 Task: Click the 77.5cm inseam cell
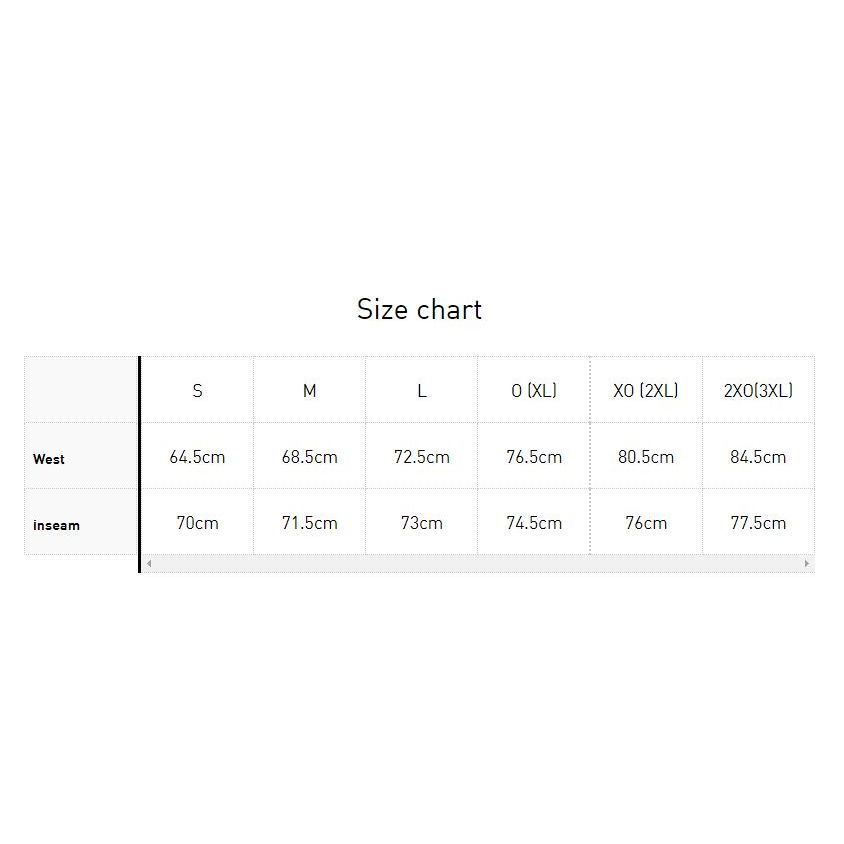coord(758,523)
